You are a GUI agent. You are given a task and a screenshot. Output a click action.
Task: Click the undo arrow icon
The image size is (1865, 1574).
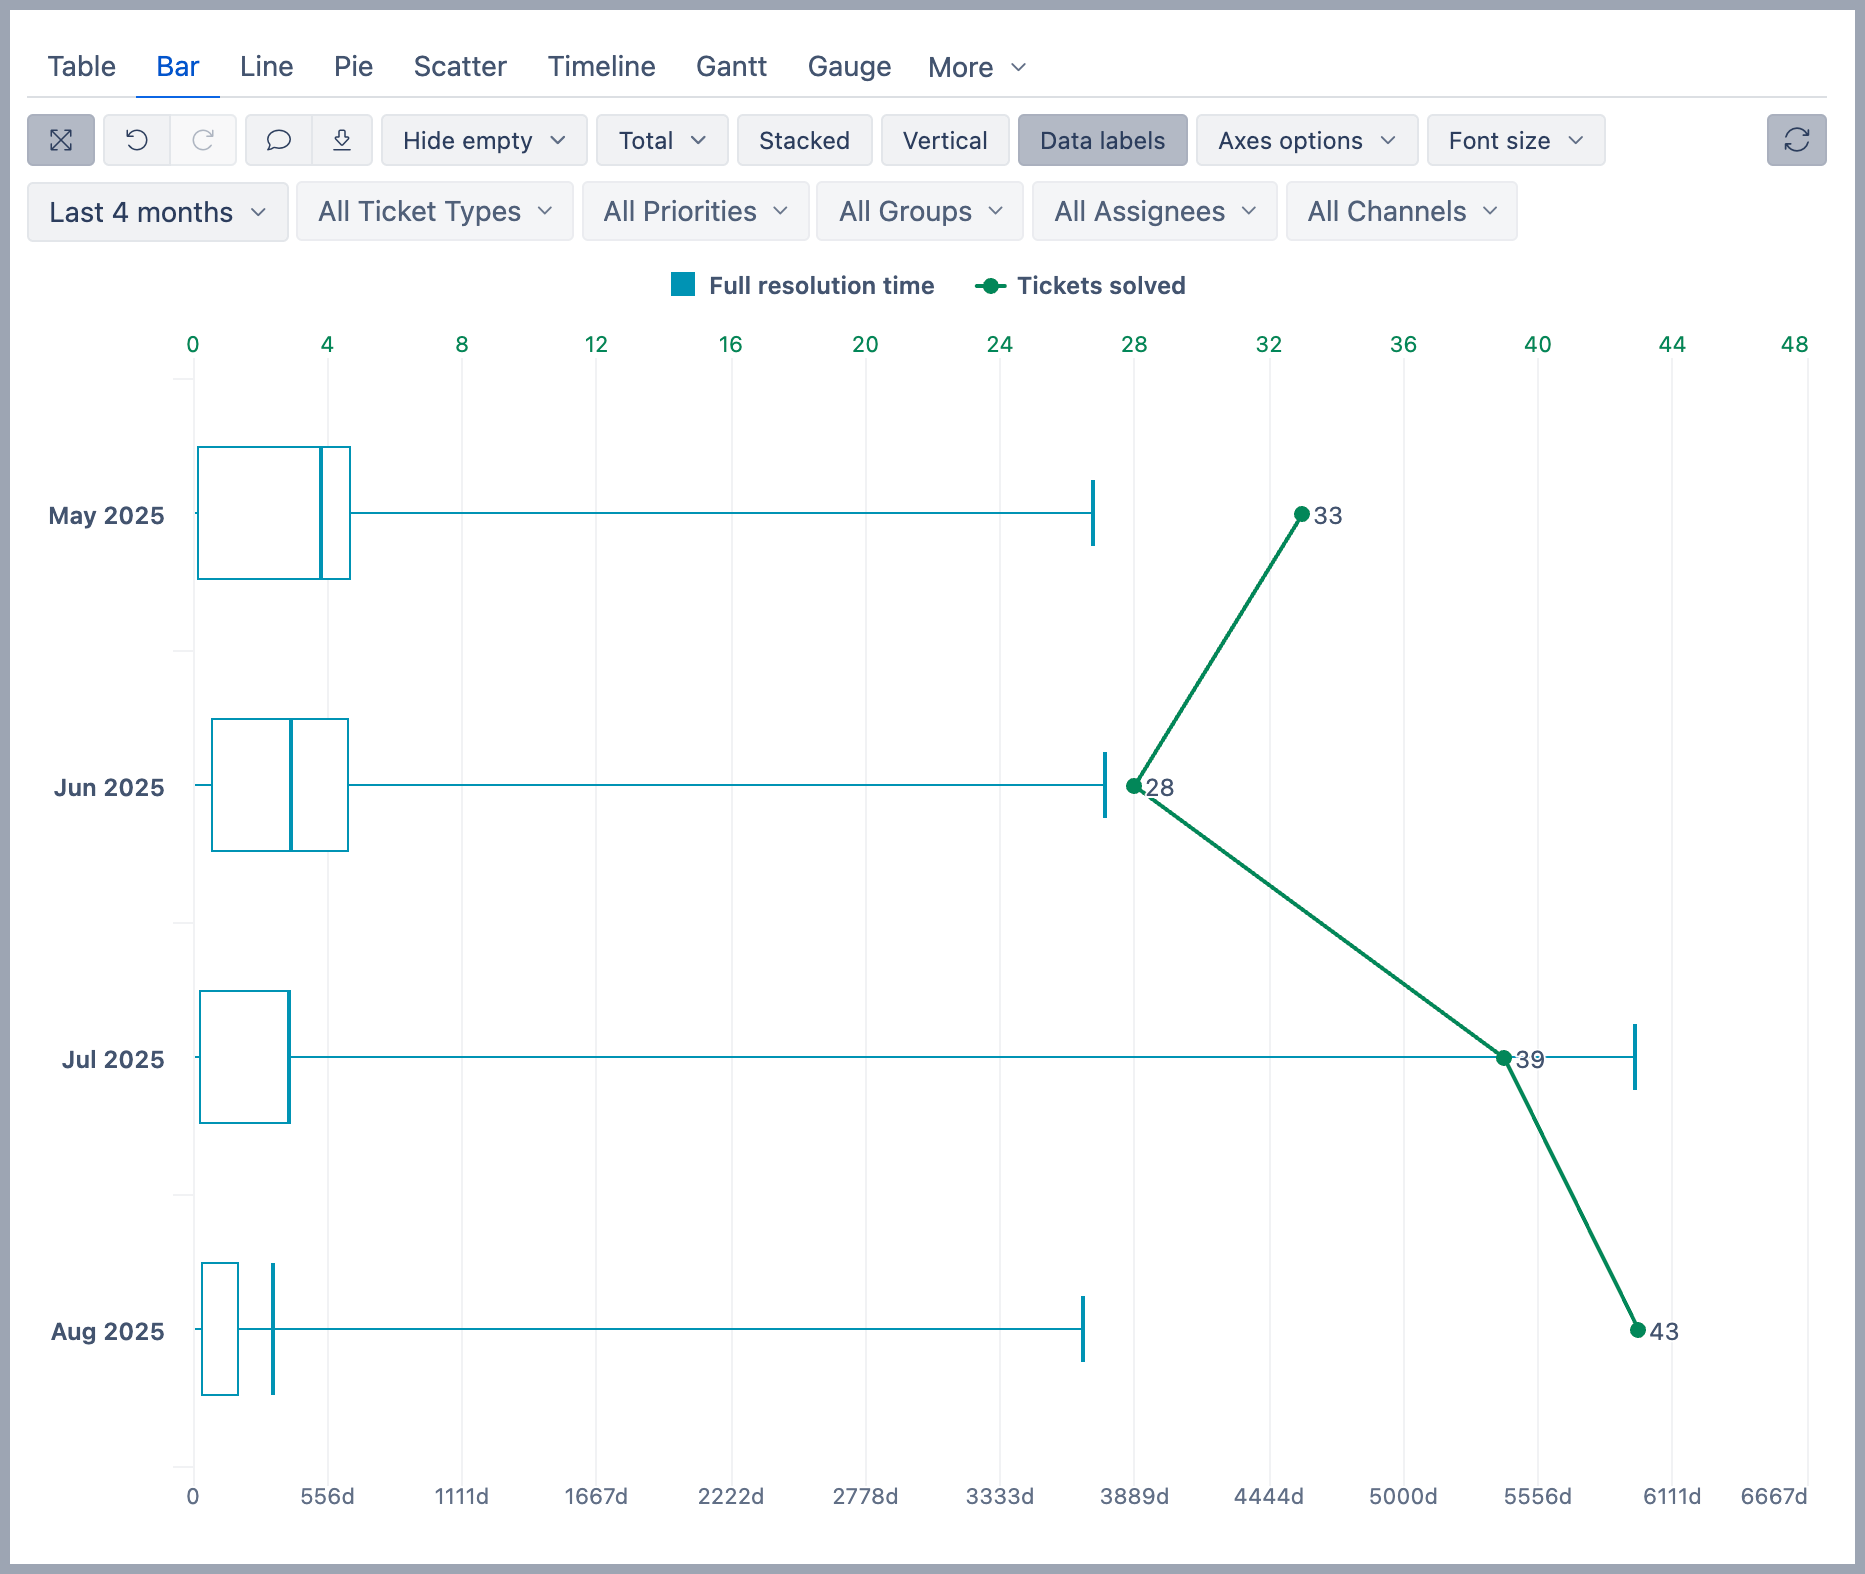(137, 140)
